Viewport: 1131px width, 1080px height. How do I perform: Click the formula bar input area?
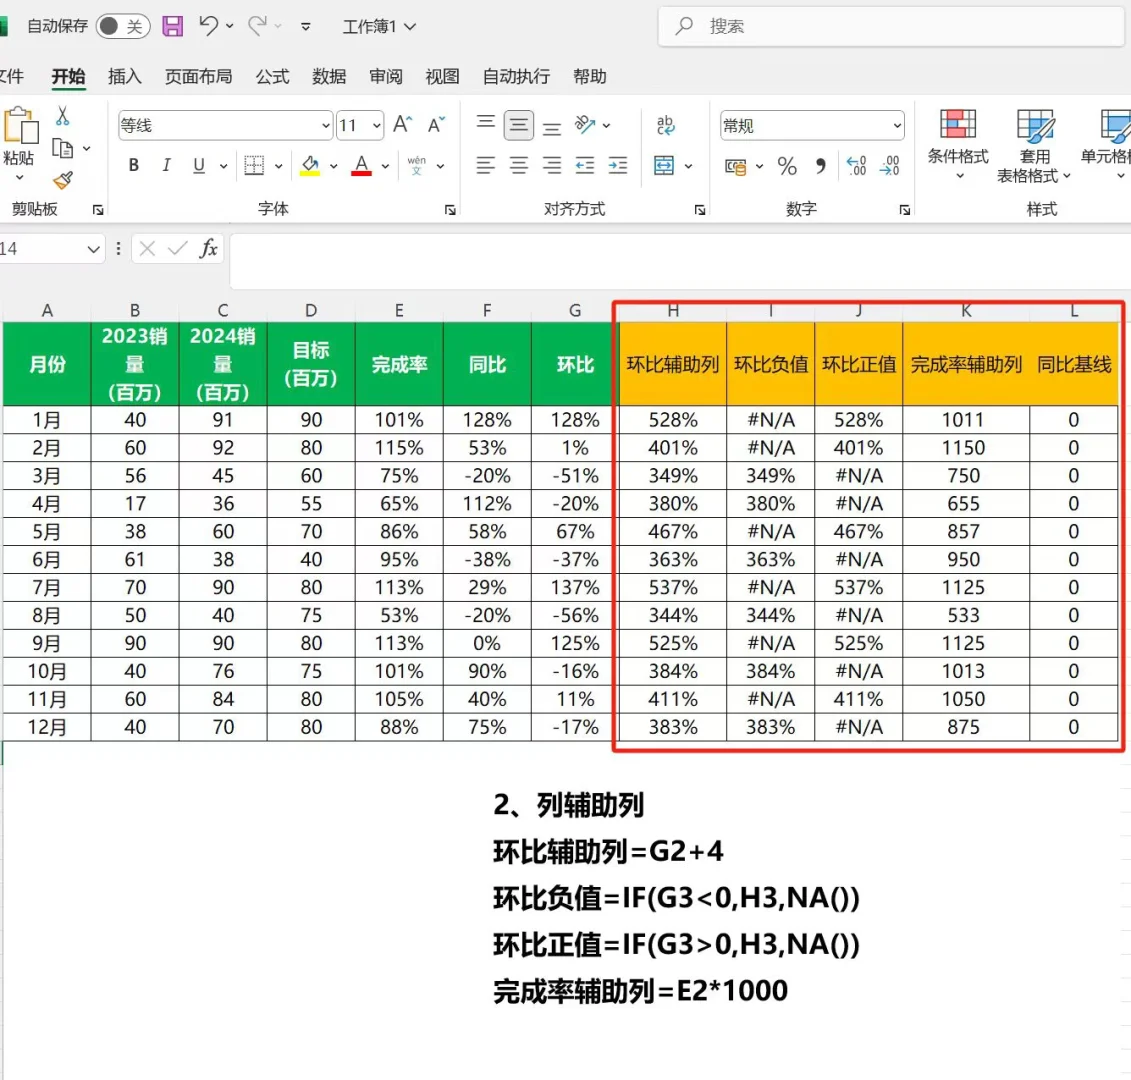click(680, 260)
